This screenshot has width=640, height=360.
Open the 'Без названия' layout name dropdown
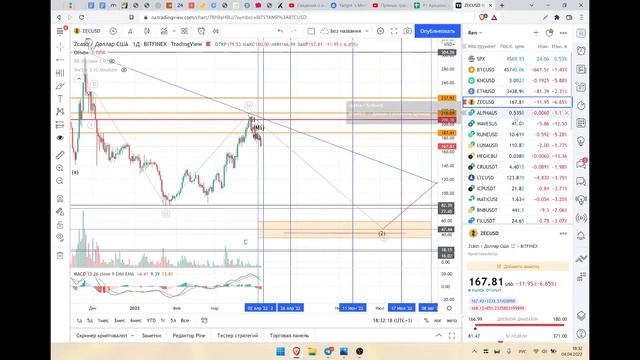[x=345, y=31]
